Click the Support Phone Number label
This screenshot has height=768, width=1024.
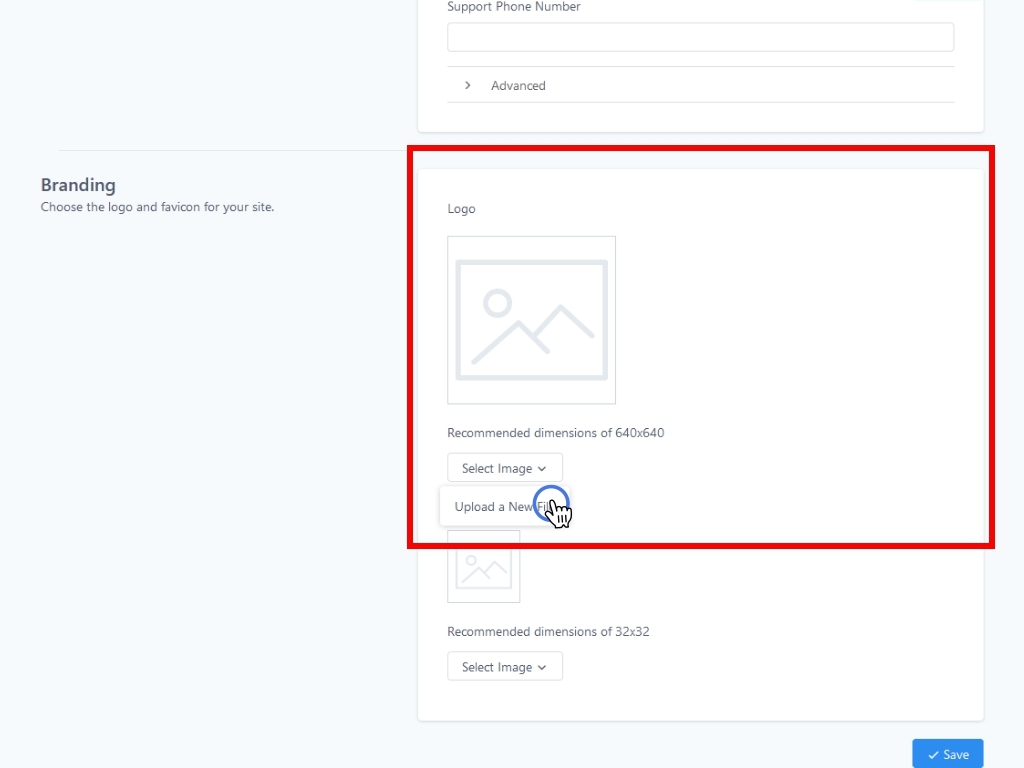[514, 7]
